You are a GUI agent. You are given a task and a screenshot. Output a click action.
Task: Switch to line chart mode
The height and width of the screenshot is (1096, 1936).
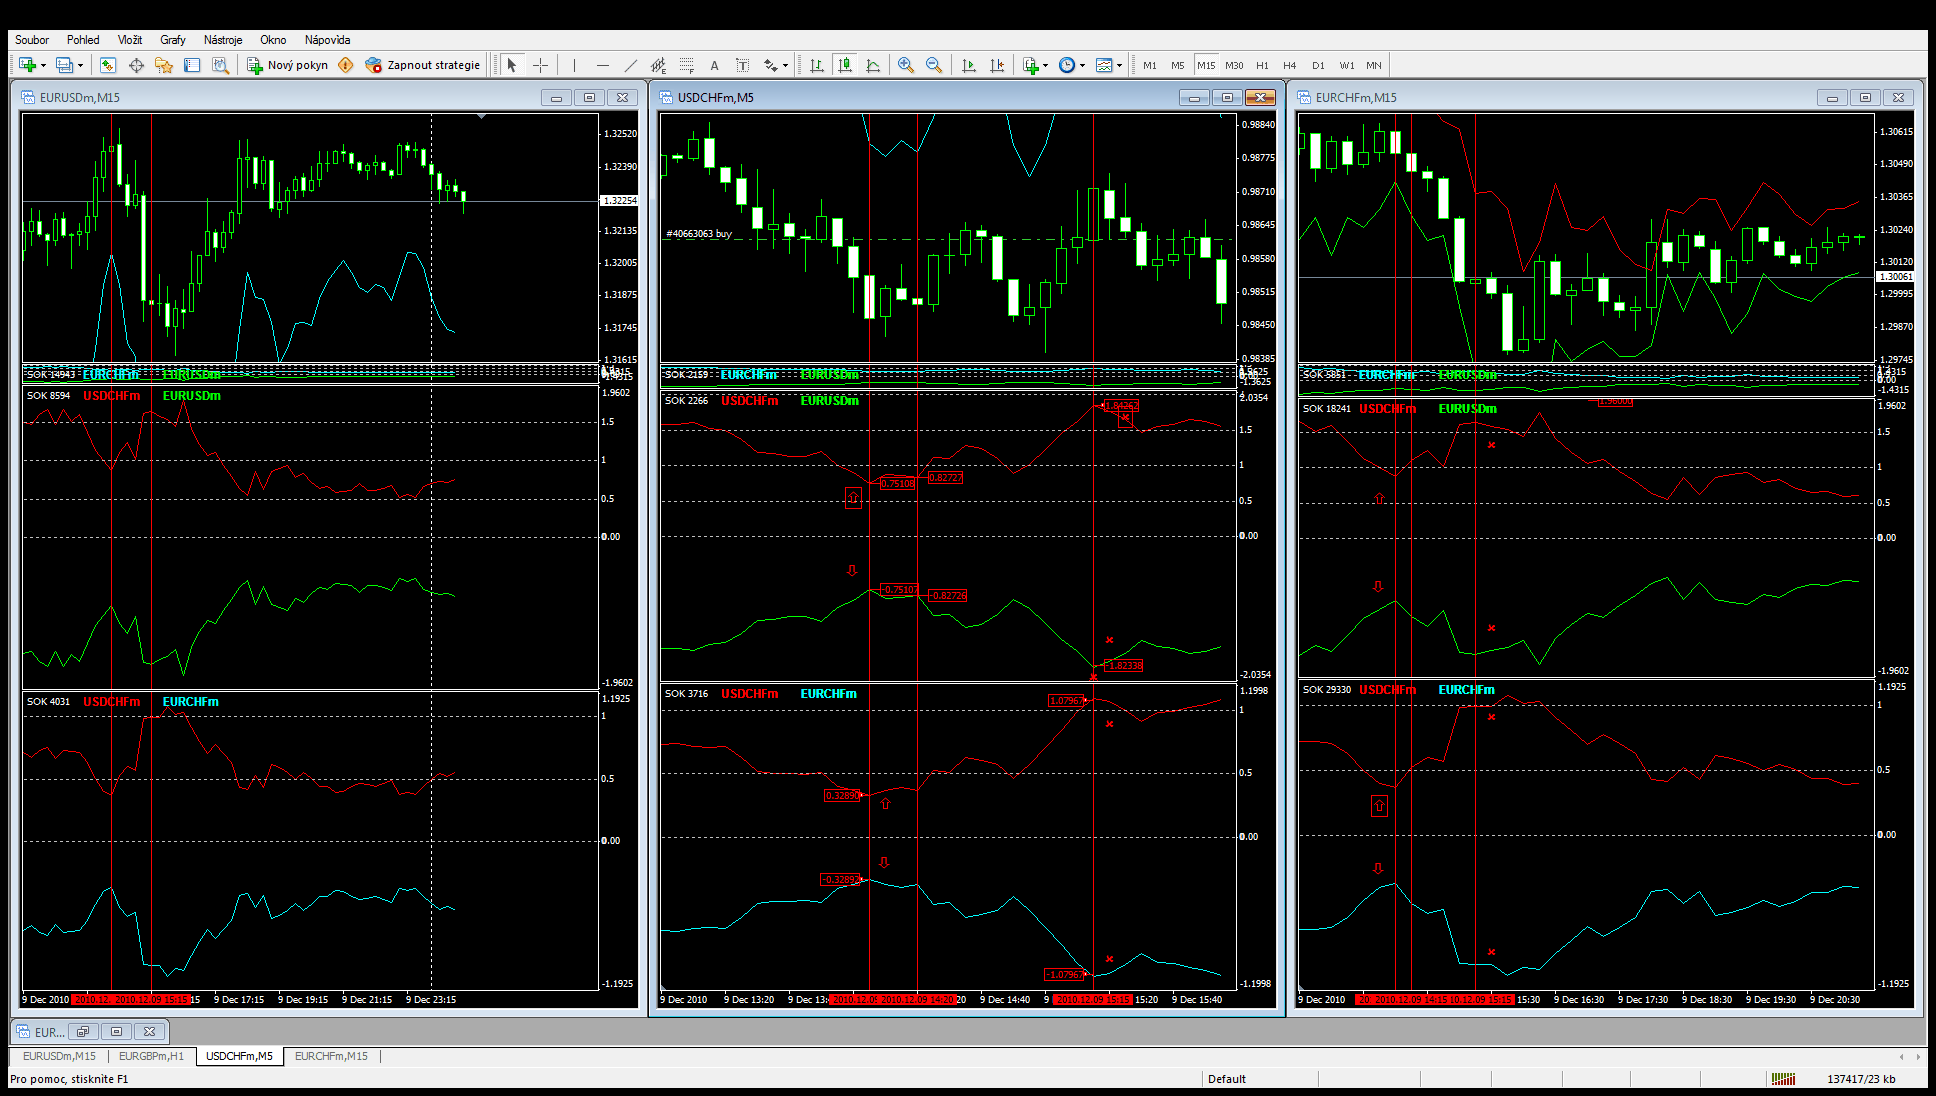pyautogui.click(x=873, y=65)
